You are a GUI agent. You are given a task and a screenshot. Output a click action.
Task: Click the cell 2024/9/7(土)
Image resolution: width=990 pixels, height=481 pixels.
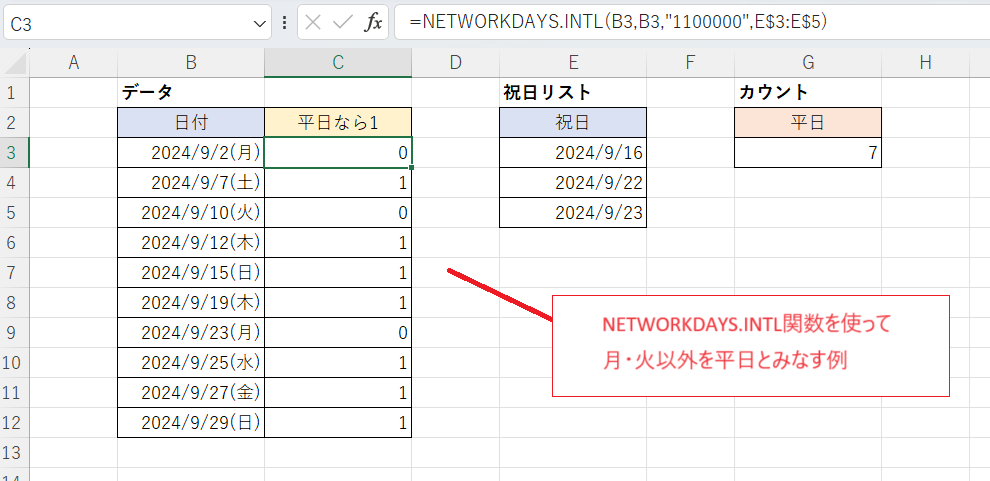point(191,182)
